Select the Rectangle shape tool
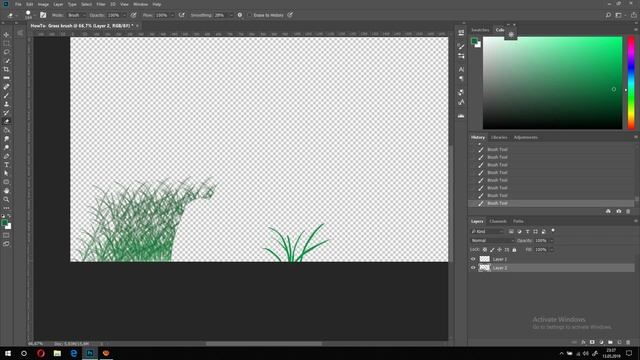Viewport: 640px width, 360px height. click(7, 182)
